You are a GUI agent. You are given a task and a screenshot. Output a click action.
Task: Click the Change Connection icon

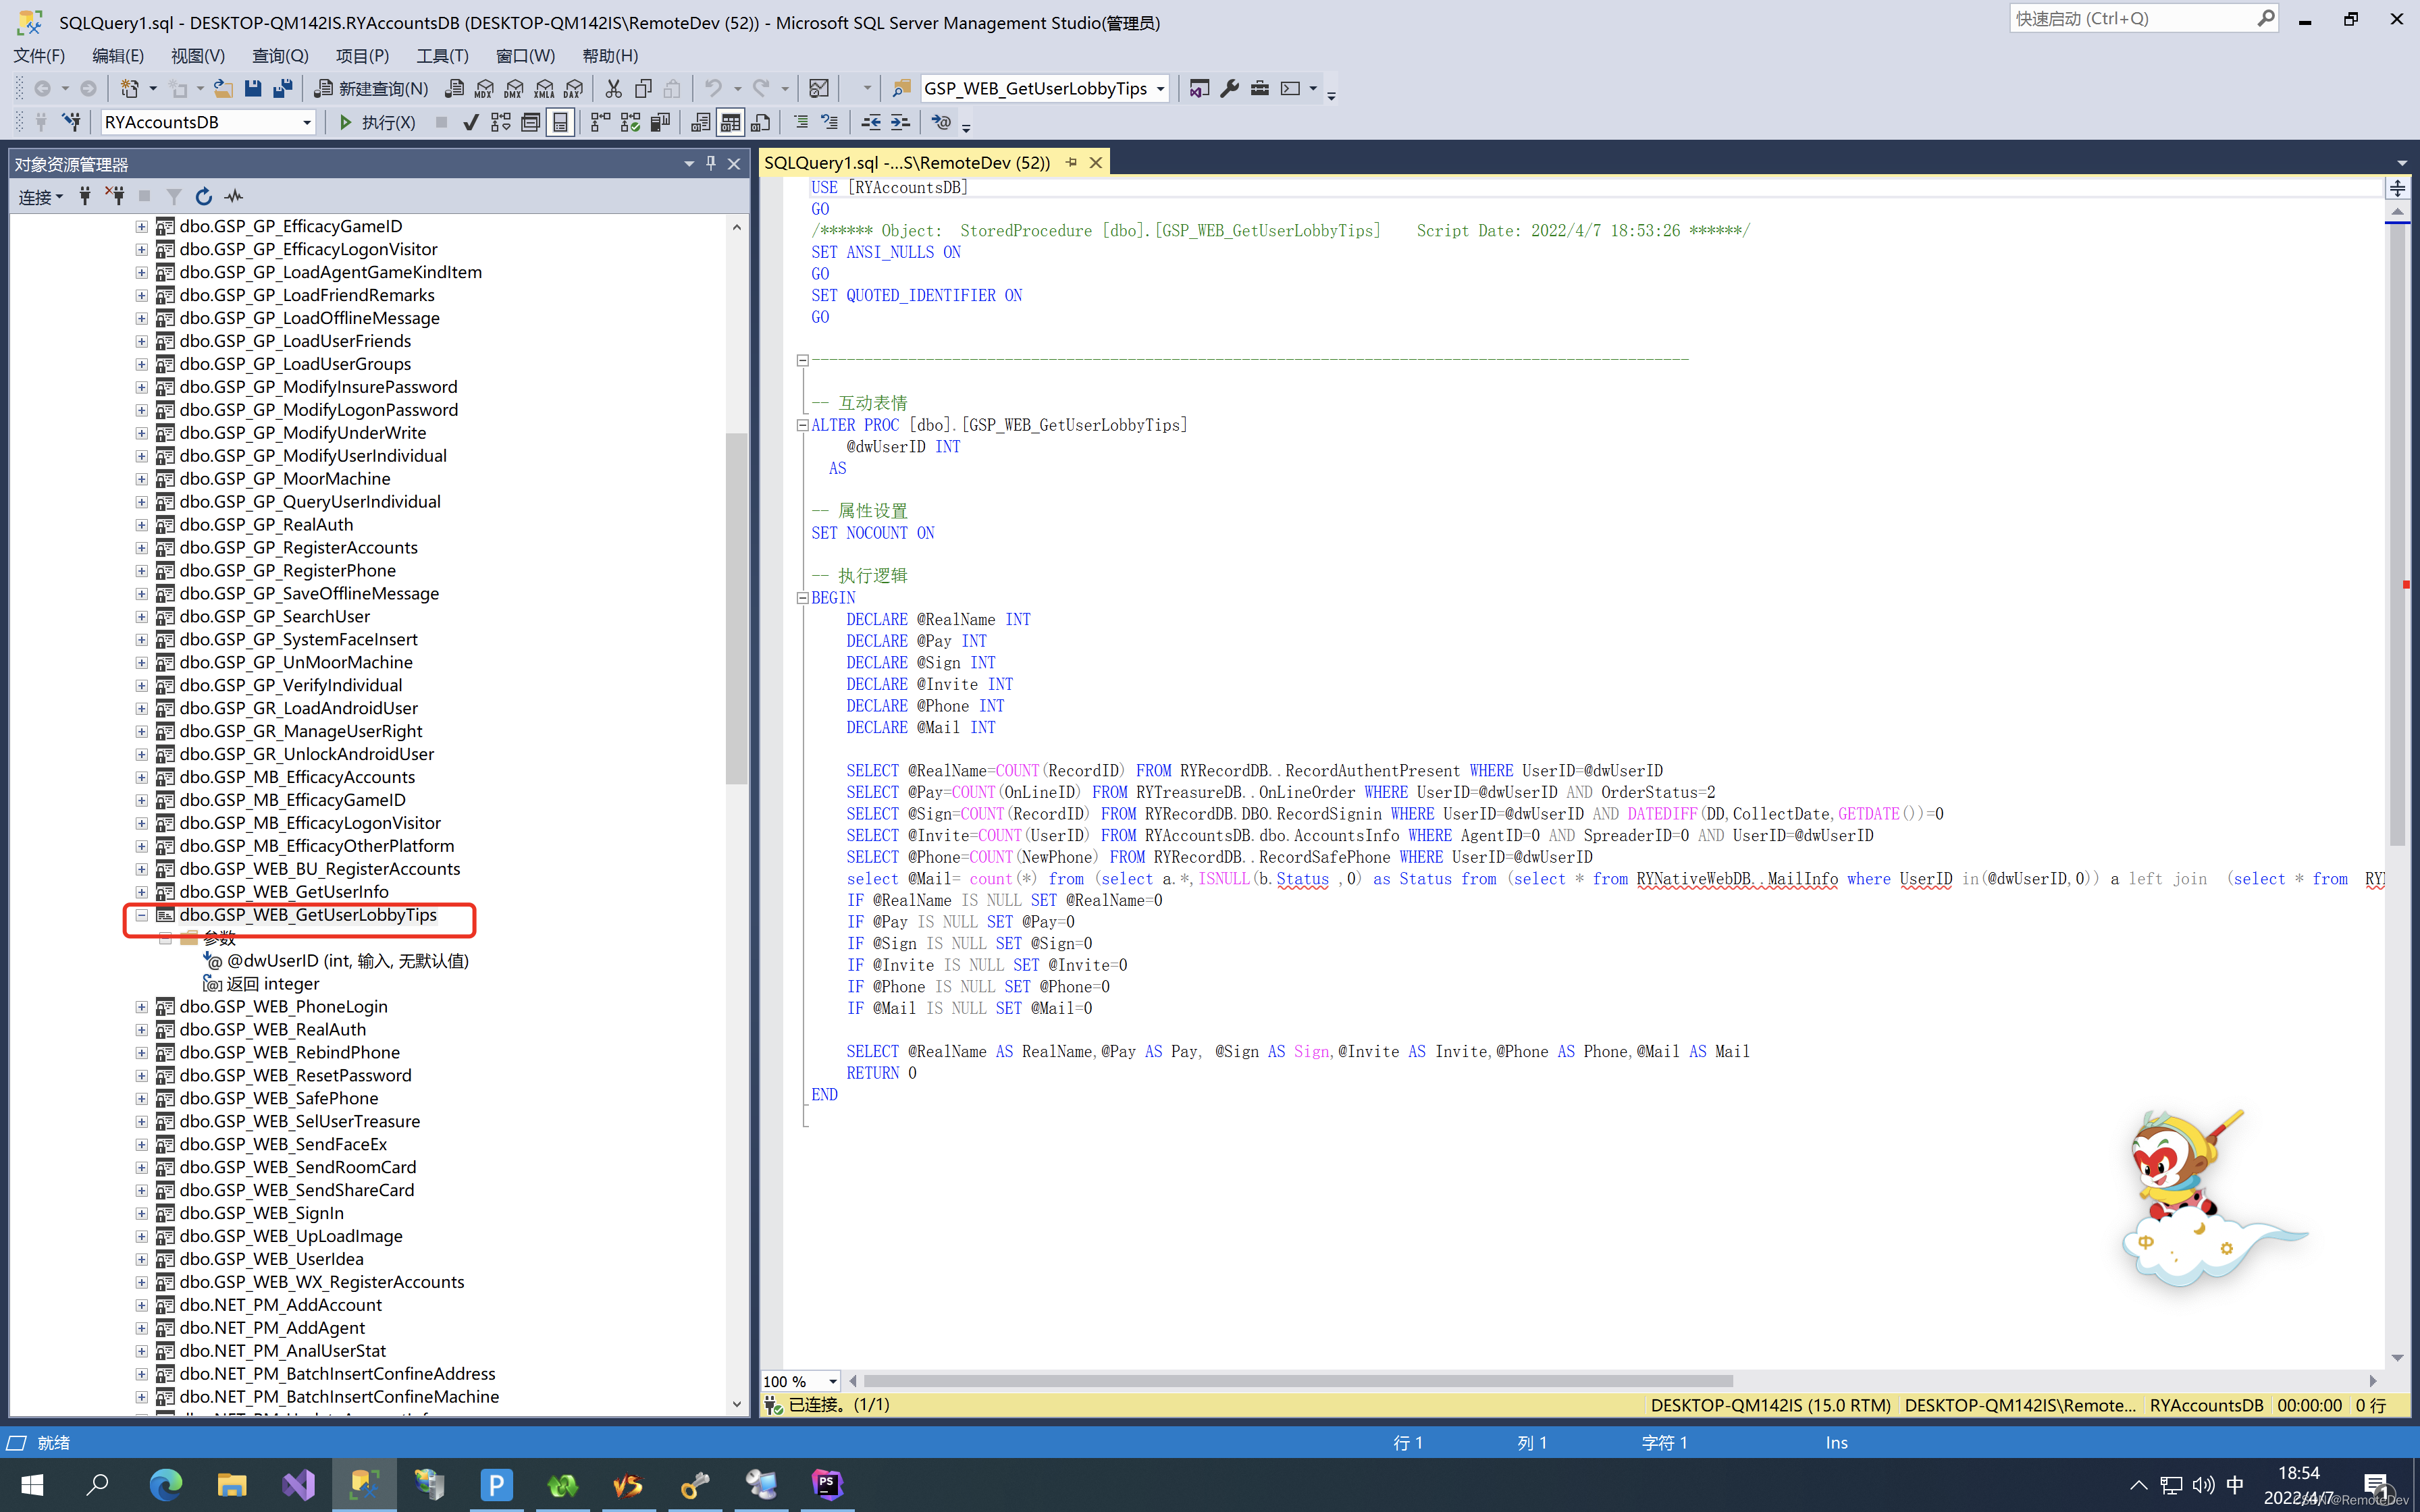[71, 122]
